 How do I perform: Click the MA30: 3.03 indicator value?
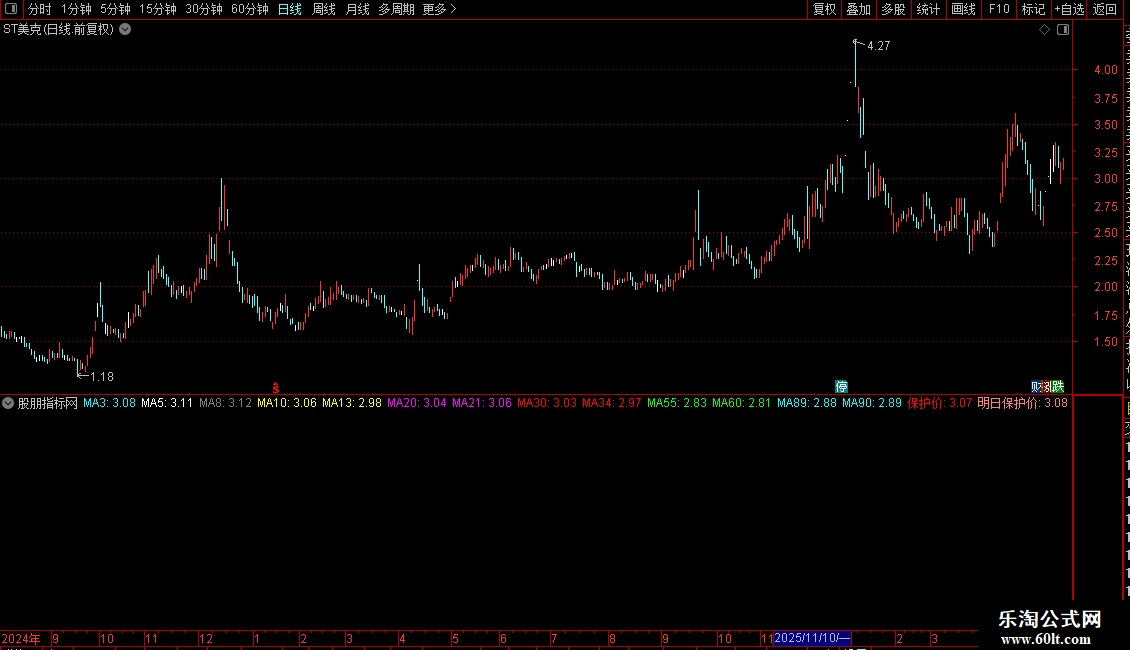(x=547, y=403)
